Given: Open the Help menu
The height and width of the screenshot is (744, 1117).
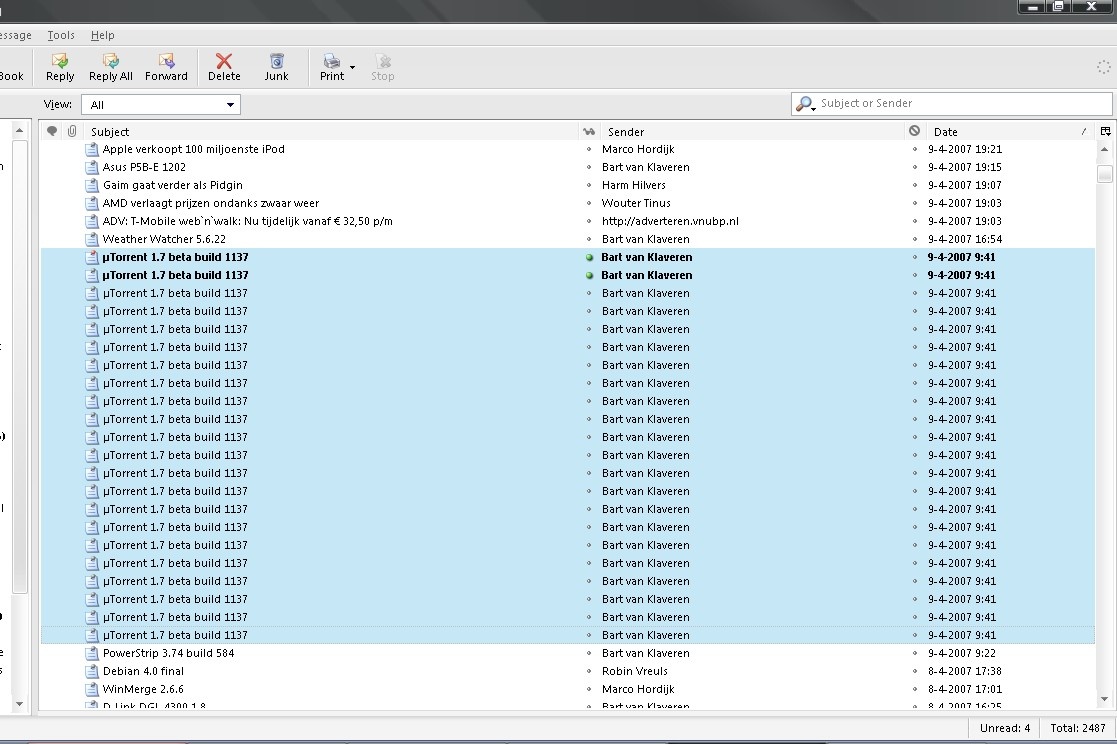Looking at the screenshot, I should 103,35.
